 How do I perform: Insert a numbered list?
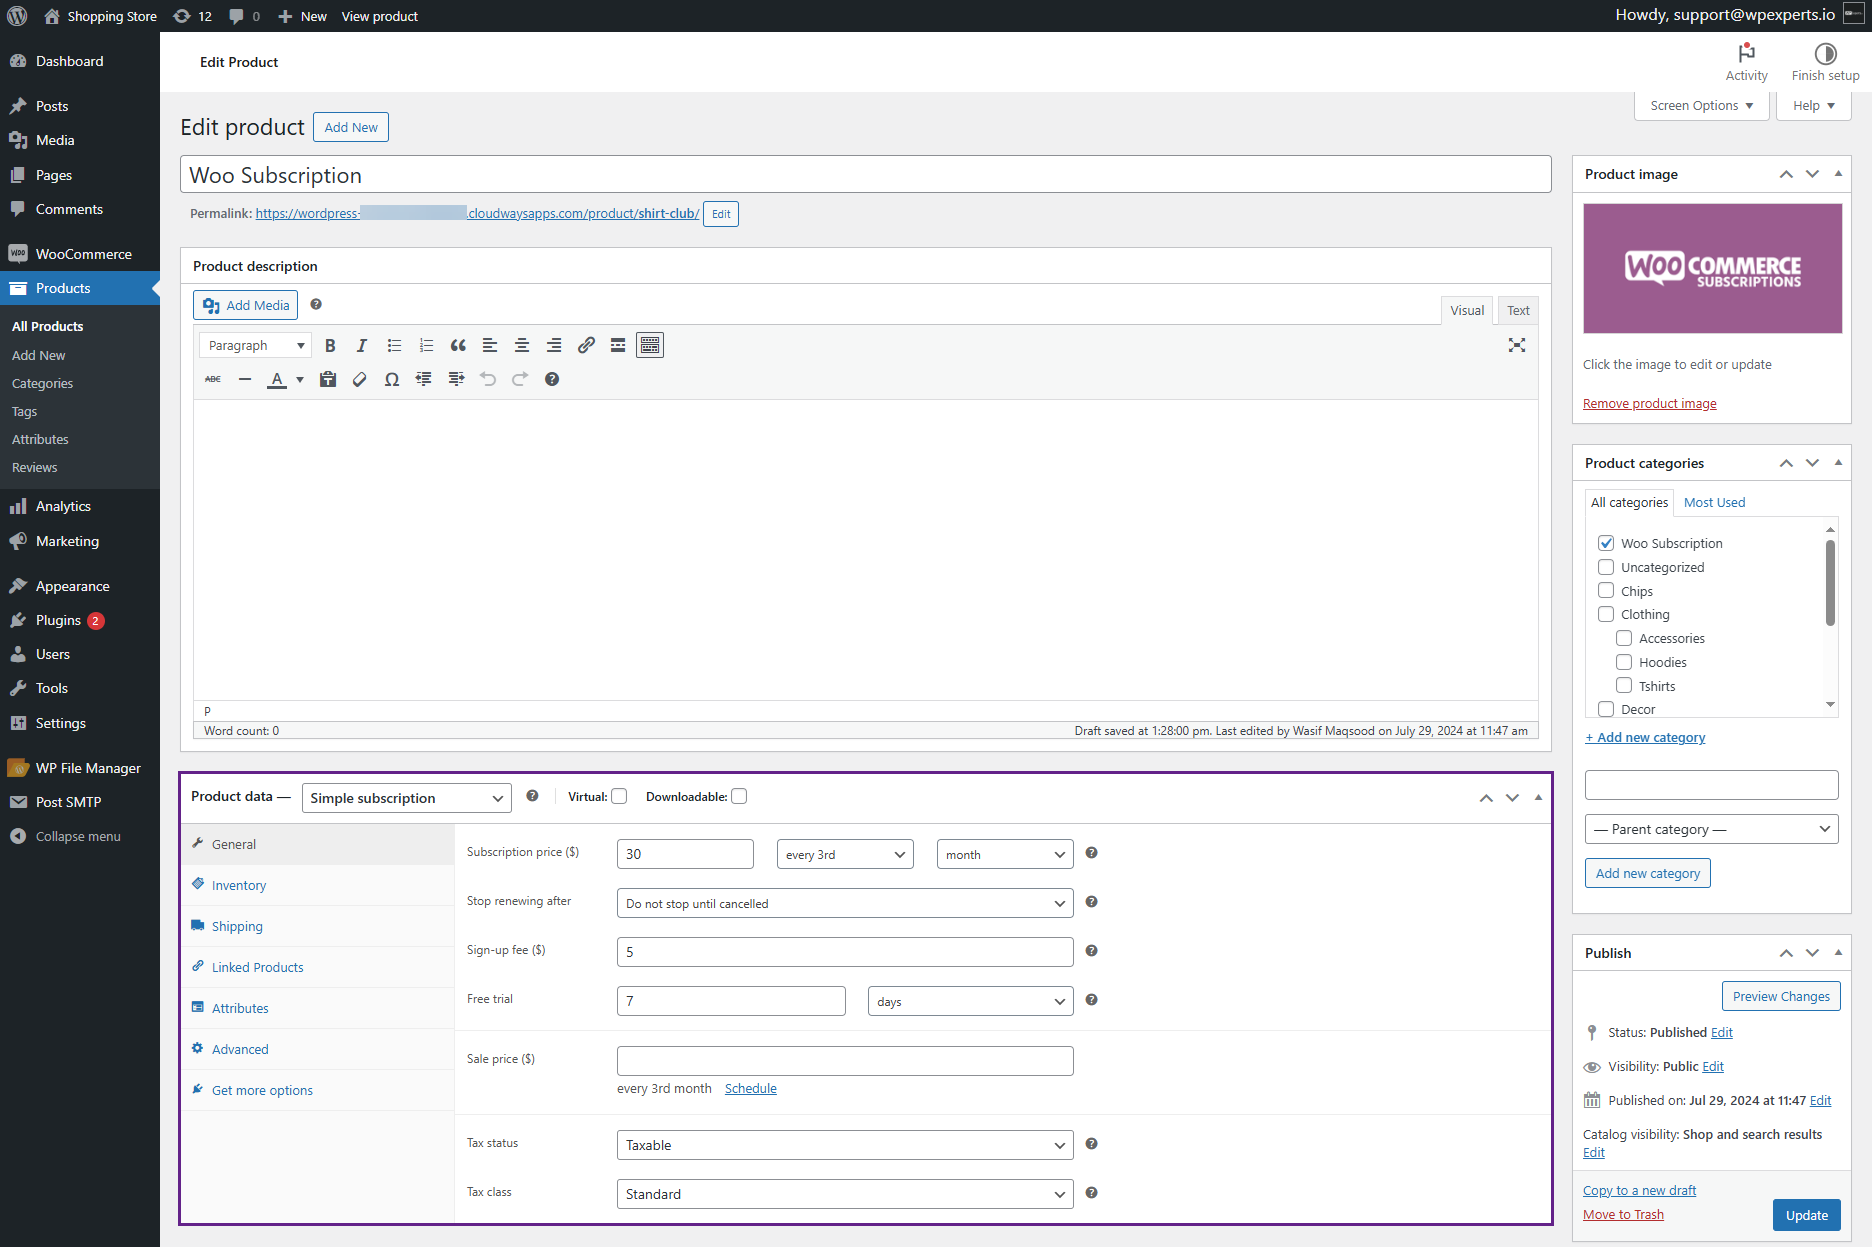point(426,345)
